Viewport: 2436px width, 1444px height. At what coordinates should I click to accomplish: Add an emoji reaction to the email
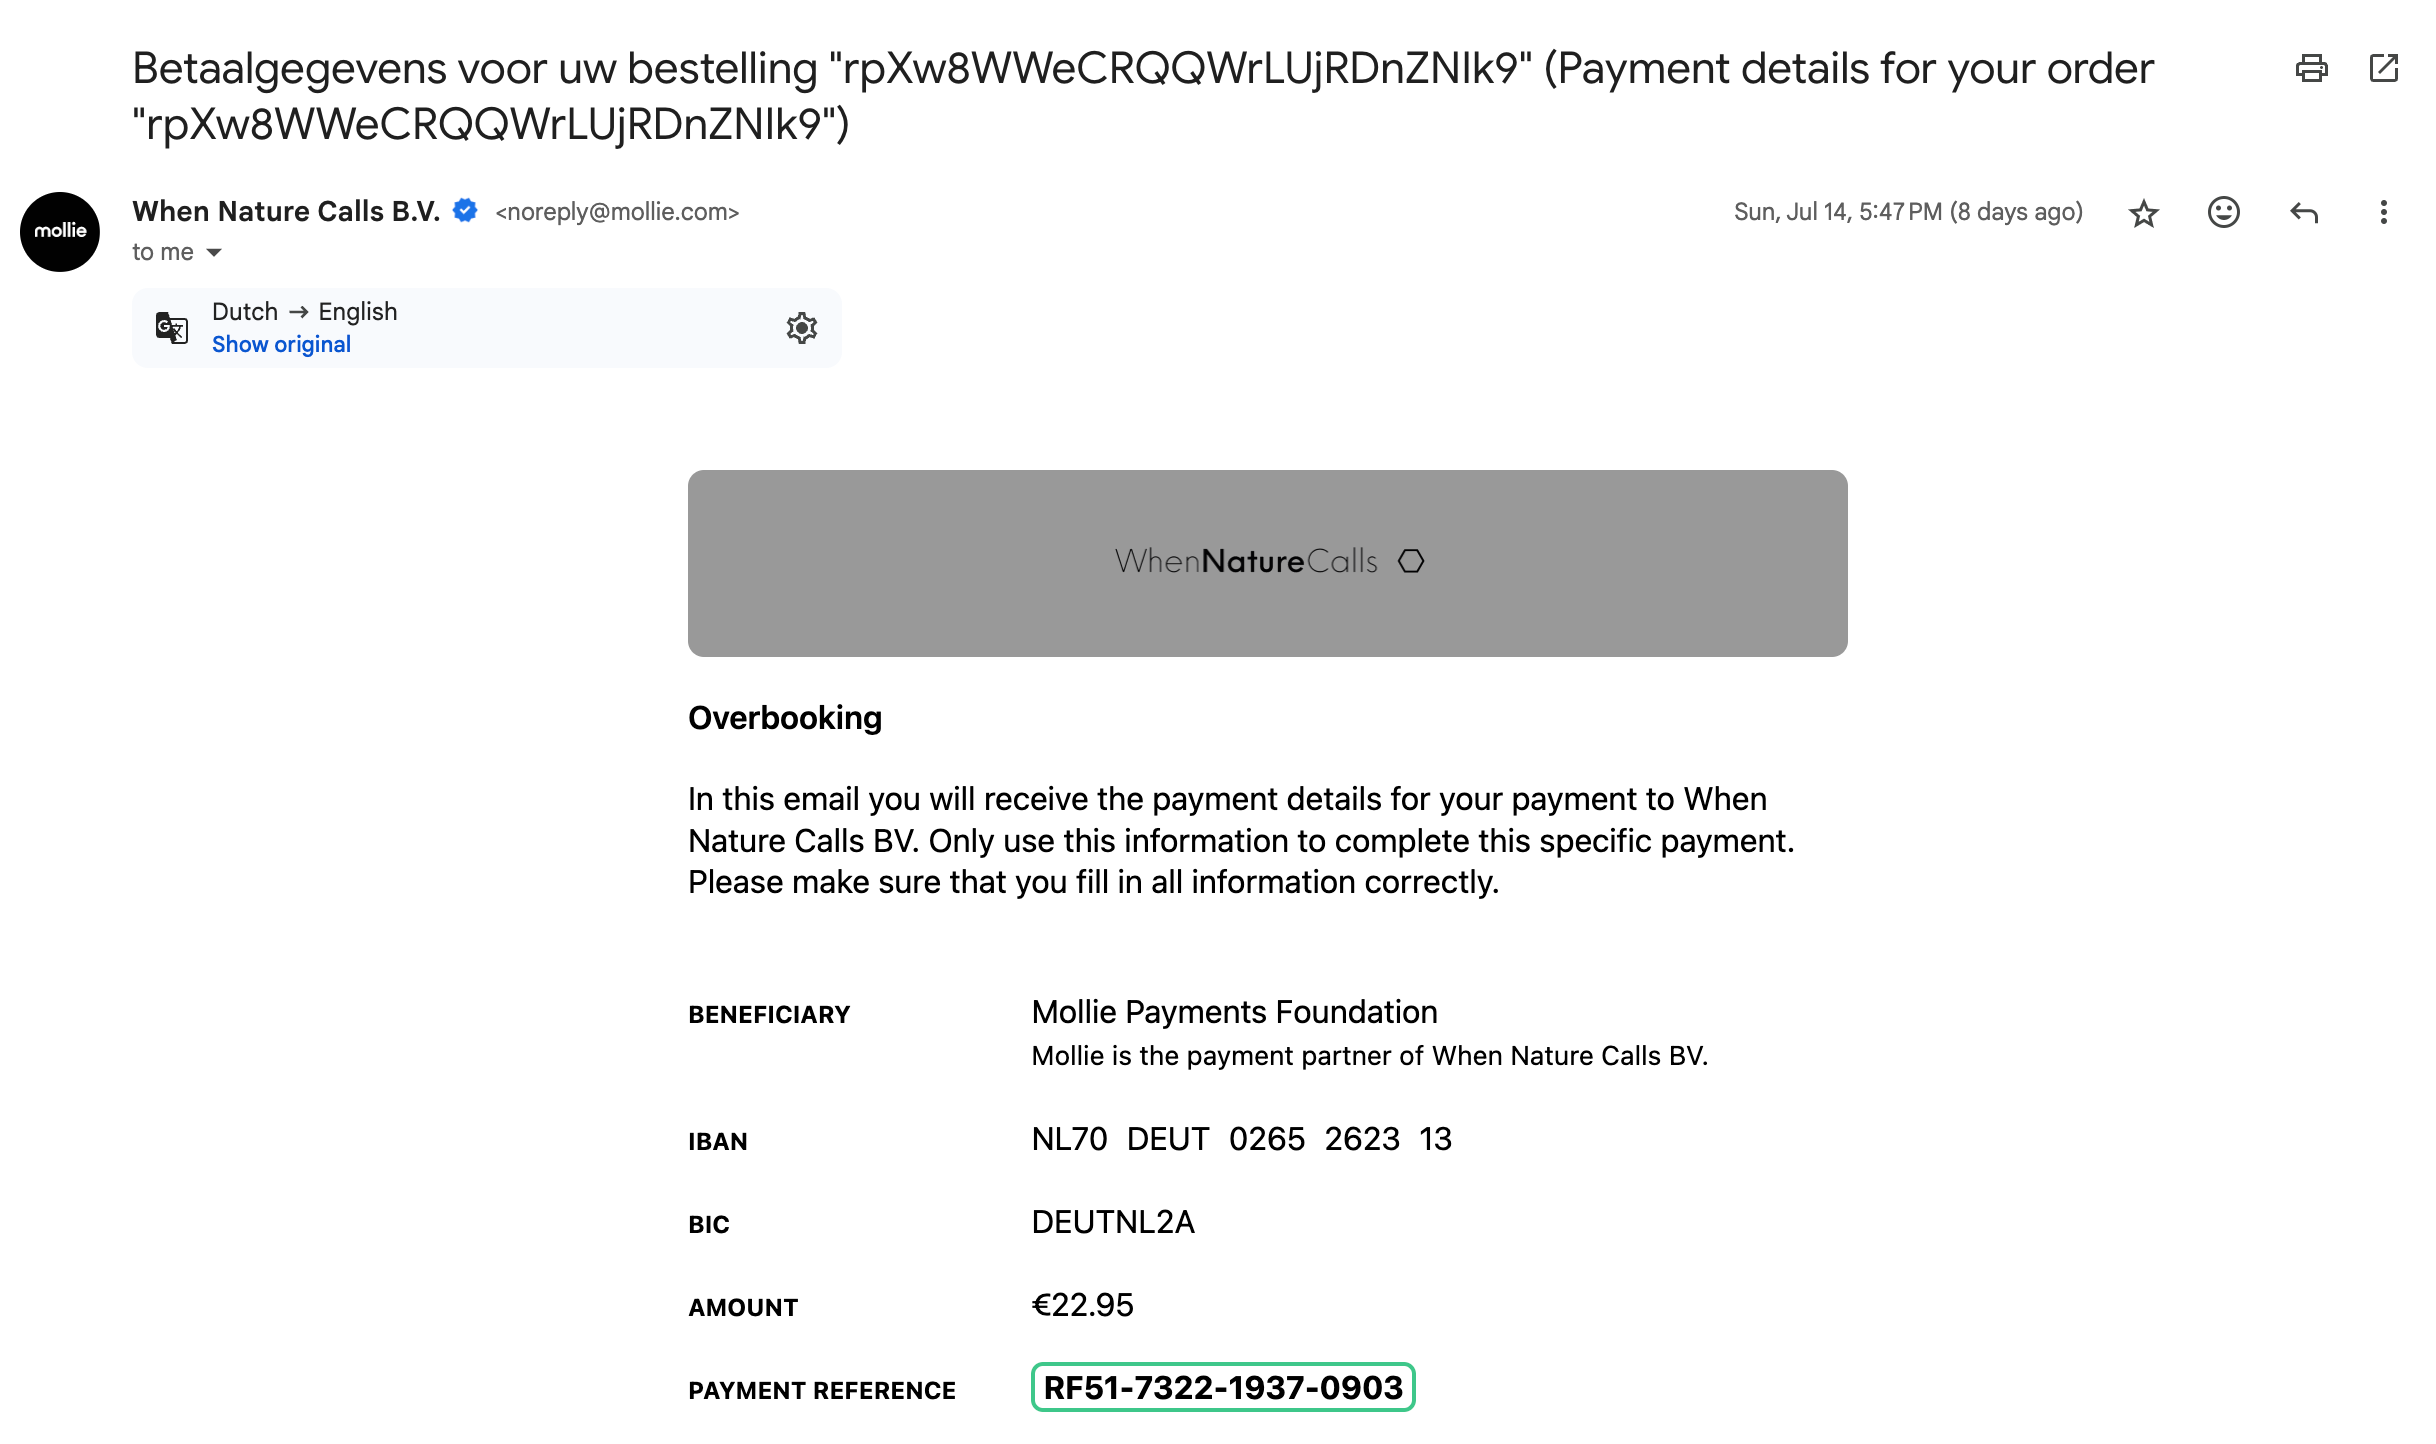click(2223, 212)
